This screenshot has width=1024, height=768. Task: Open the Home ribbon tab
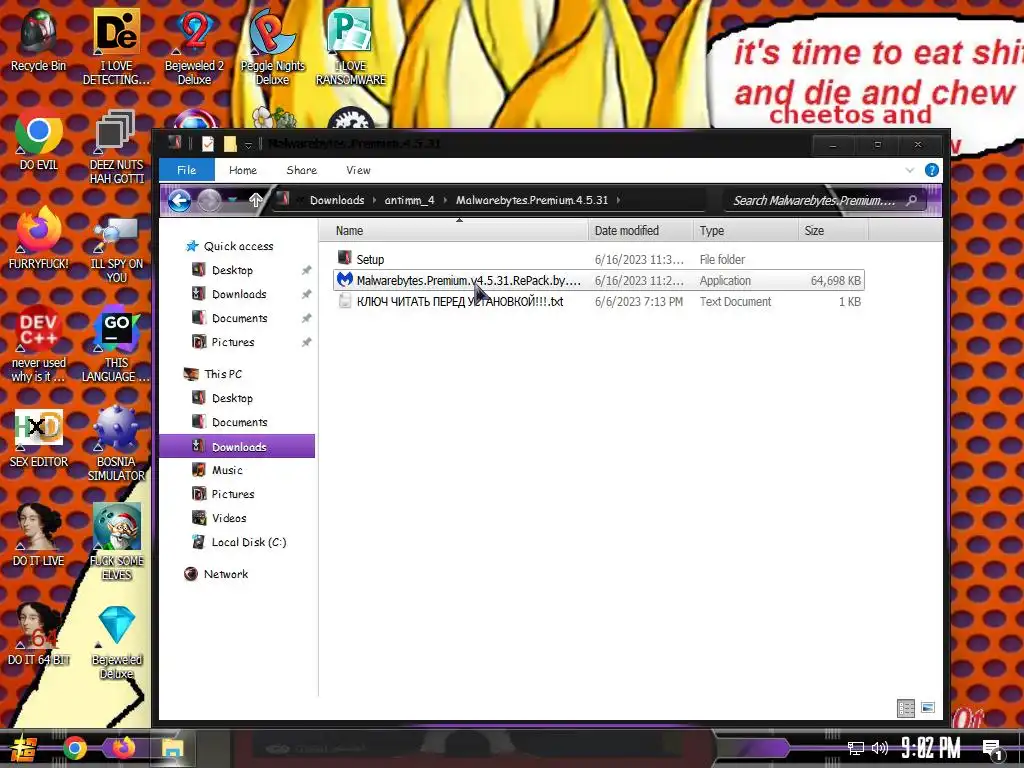click(x=243, y=170)
